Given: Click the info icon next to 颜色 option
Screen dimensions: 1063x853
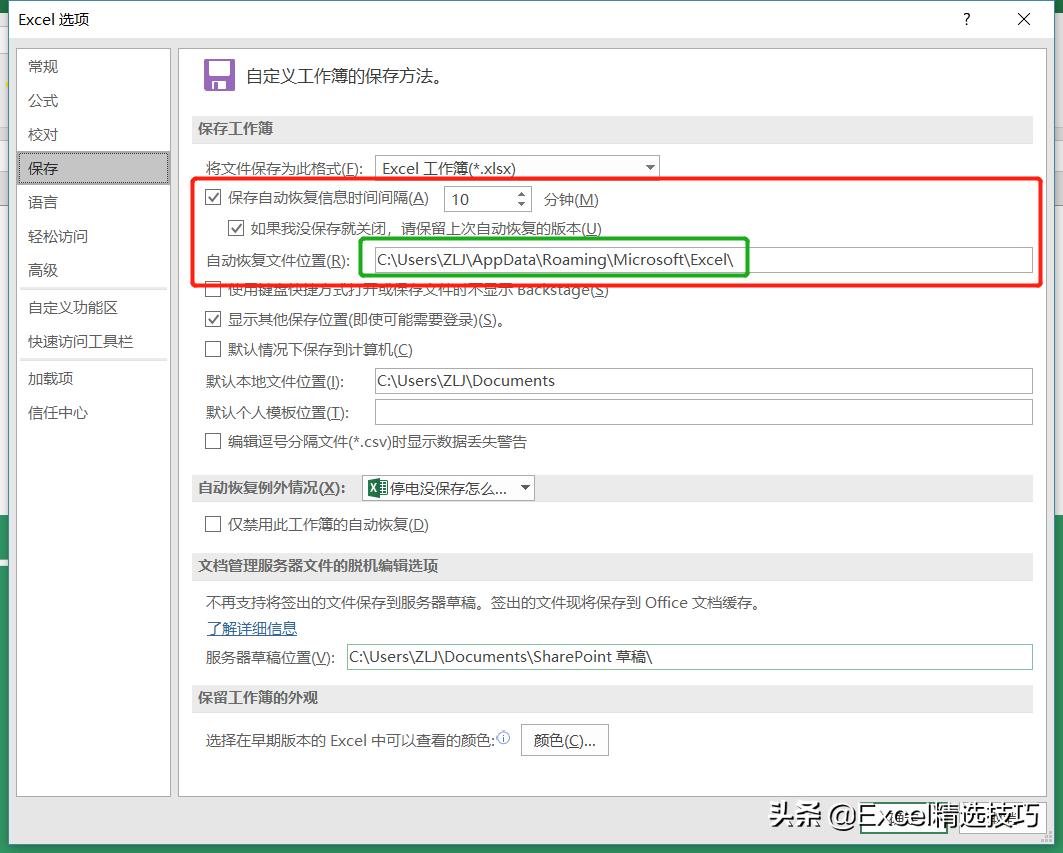Looking at the screenshot, I should 505,736.
